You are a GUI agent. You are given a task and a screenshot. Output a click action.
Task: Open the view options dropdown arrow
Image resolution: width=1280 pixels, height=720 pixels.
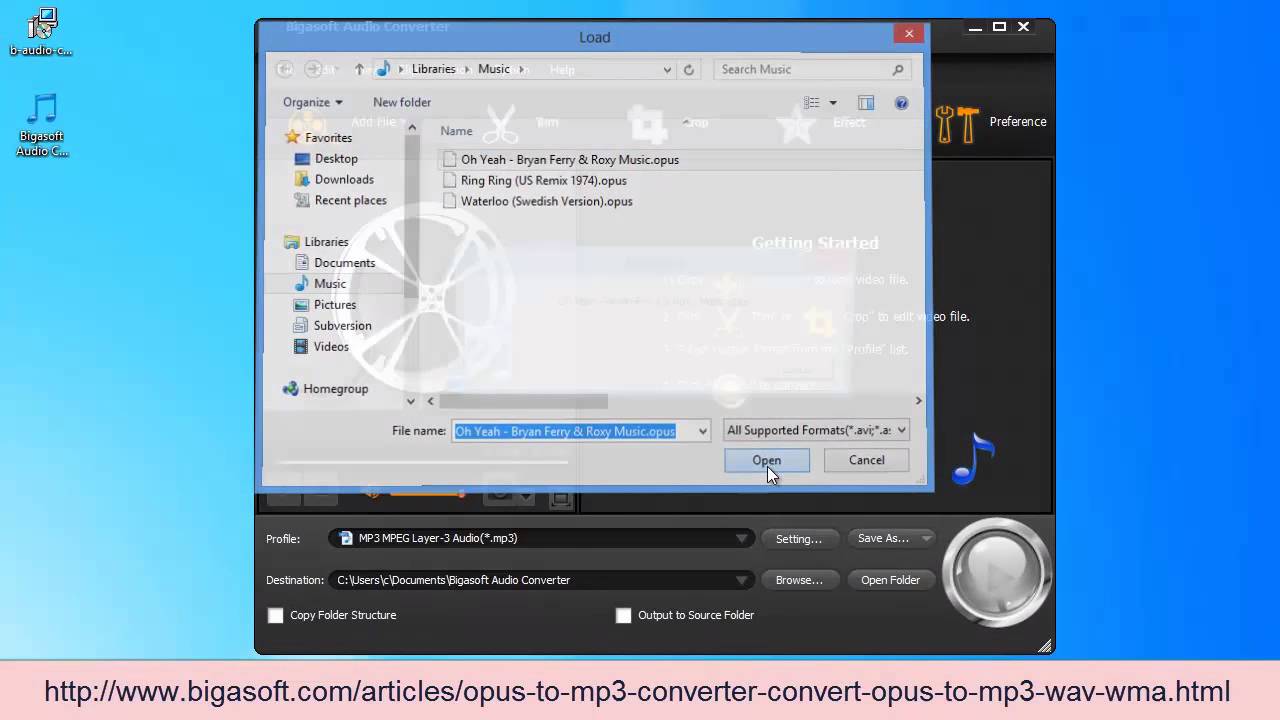[832, 103]
